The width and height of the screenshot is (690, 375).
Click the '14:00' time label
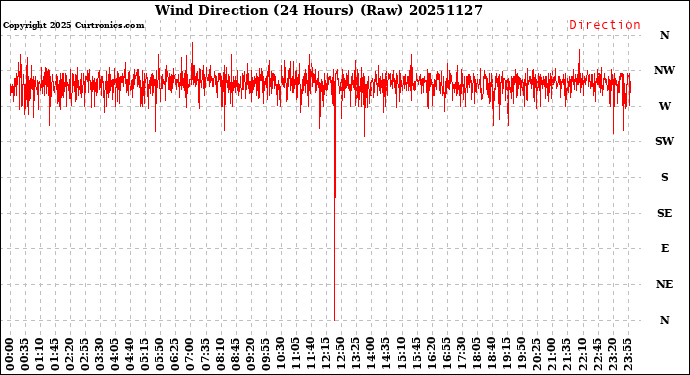pos(371,355)
